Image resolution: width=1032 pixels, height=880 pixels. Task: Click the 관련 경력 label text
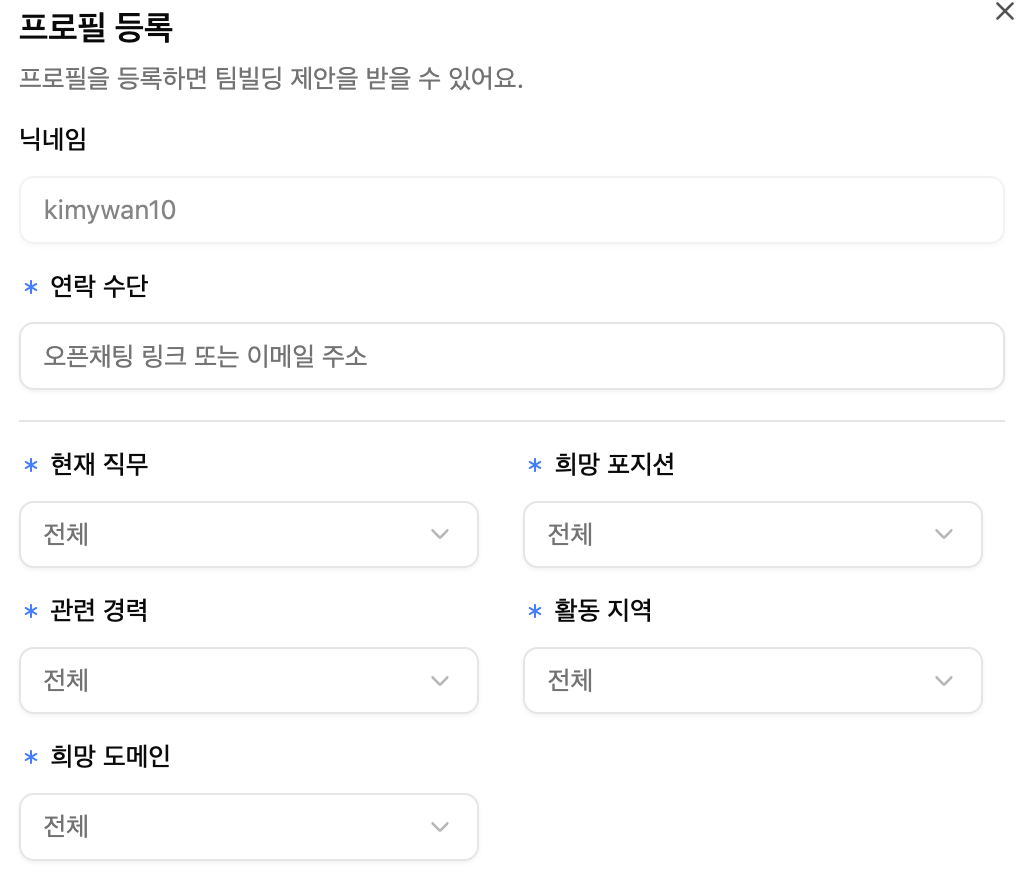coord(99,610)
